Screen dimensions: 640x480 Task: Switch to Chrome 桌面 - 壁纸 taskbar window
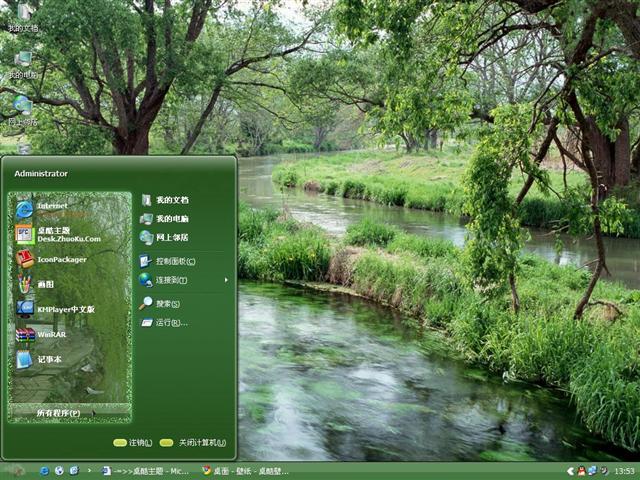coord(246,471)
